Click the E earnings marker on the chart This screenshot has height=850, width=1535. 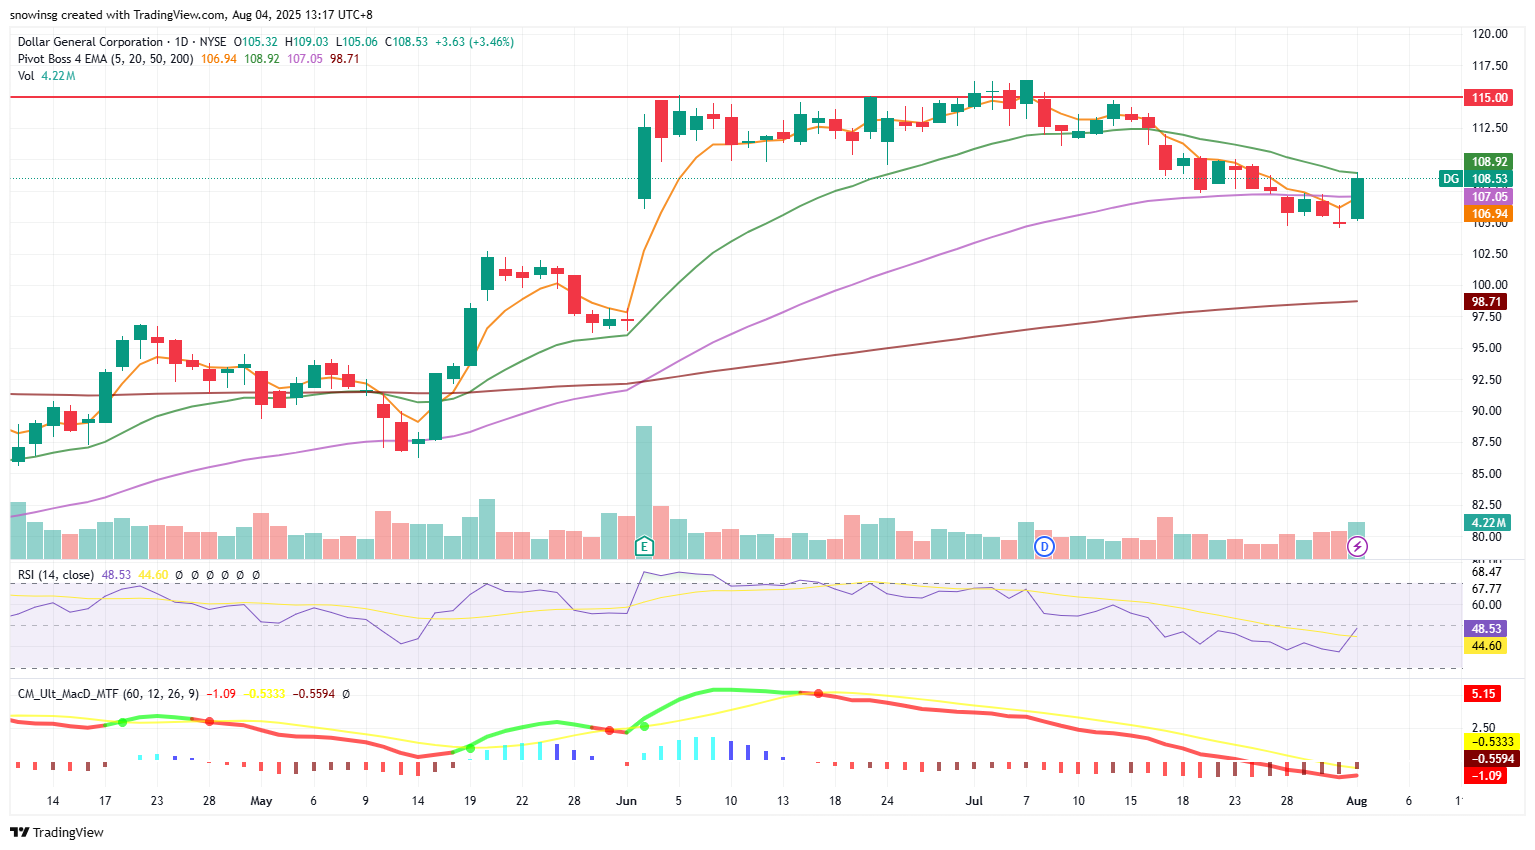coord(644,546)
